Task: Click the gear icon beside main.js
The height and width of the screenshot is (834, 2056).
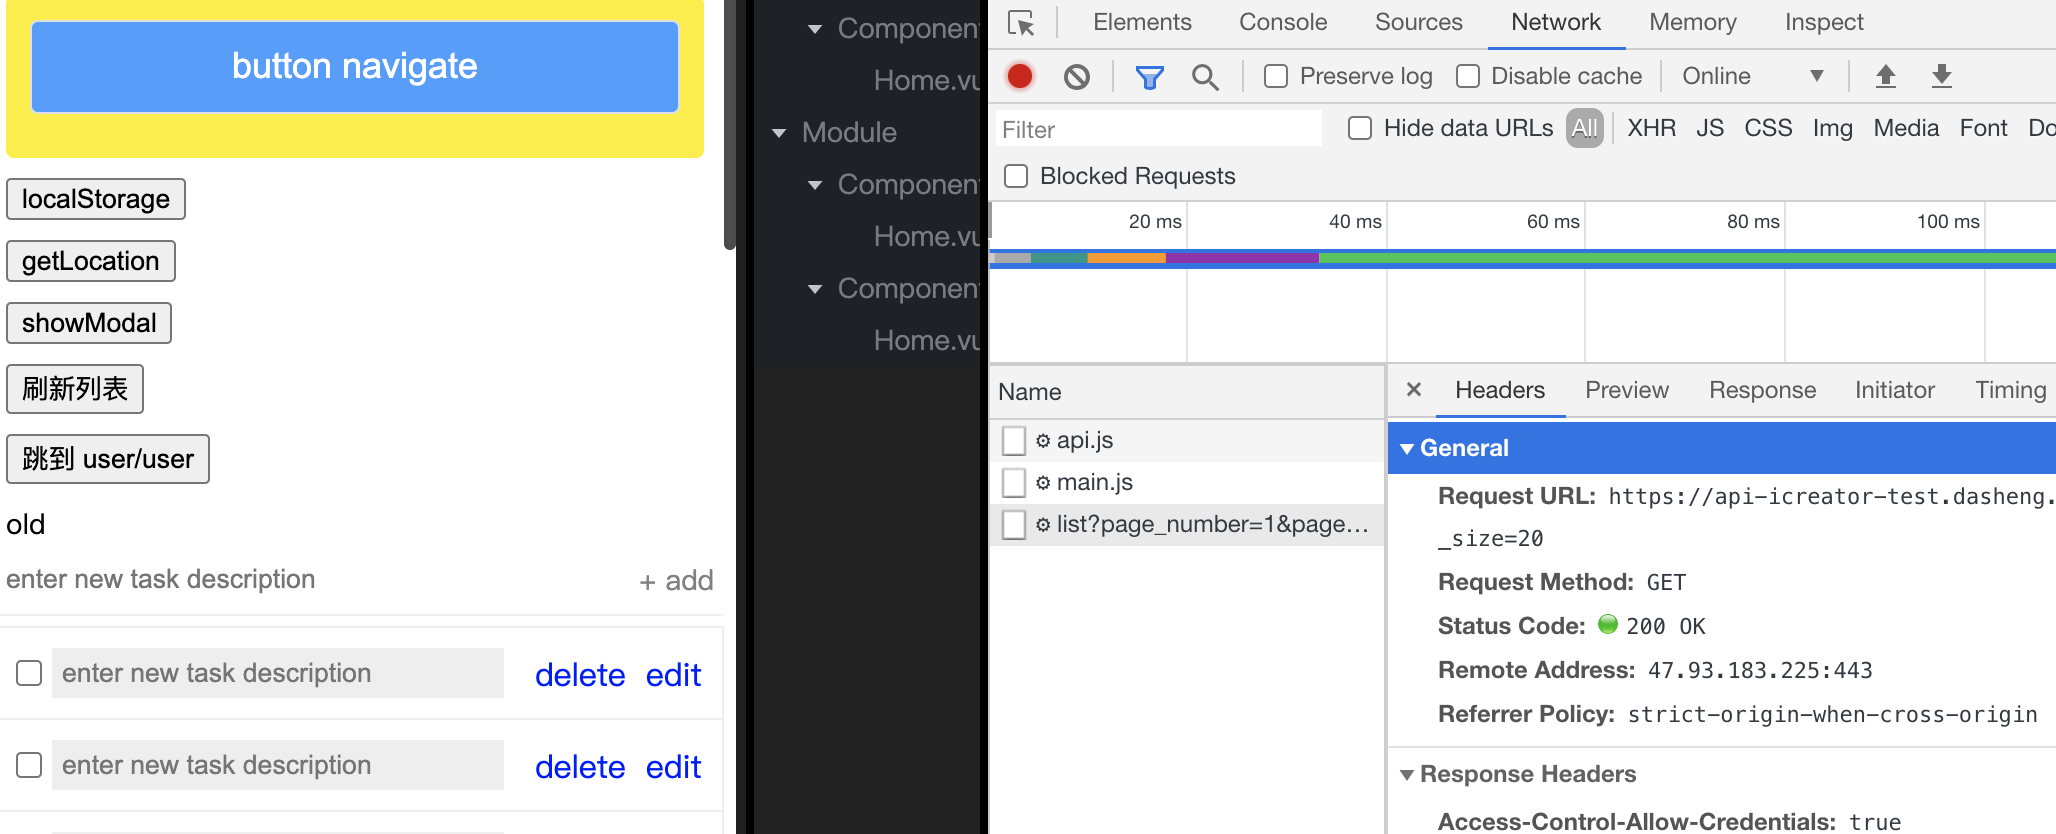Action: pyautogui.click(x=1043, y=483)
